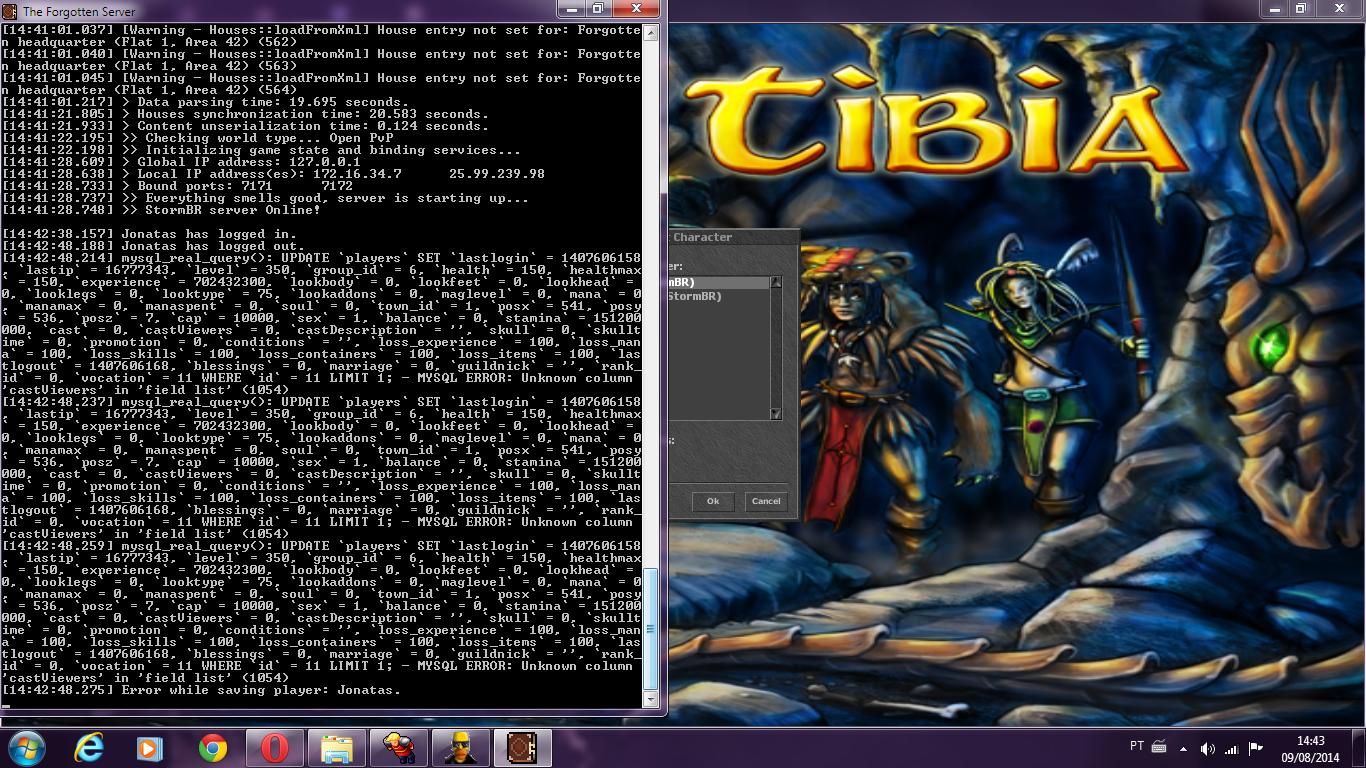This screenshot has width=1366, height=768.
Task: Switch to Opera browser in the taskbar
Action: 274,748
